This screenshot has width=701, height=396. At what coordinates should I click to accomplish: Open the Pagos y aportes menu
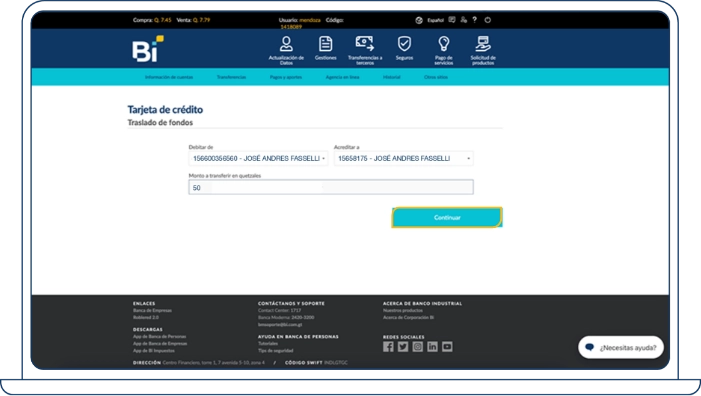click(286, 77)
